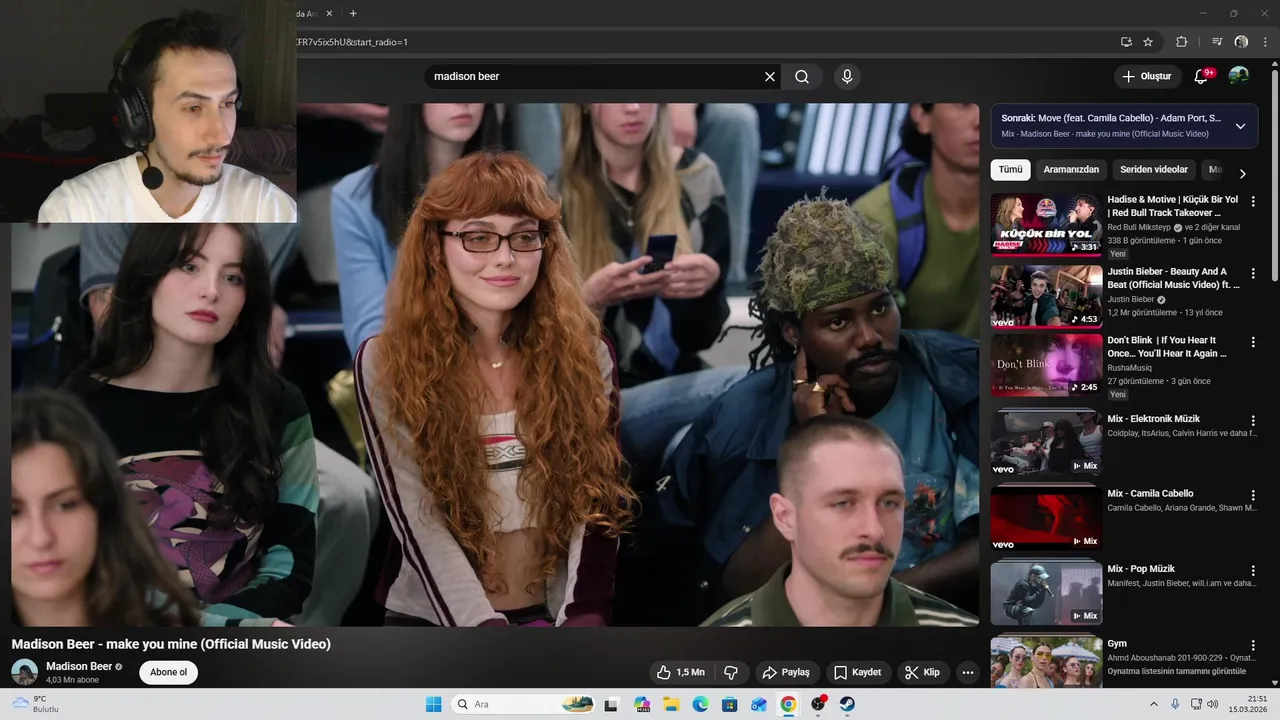Dislike the video with thumbs down

click(x=731, y=672)
